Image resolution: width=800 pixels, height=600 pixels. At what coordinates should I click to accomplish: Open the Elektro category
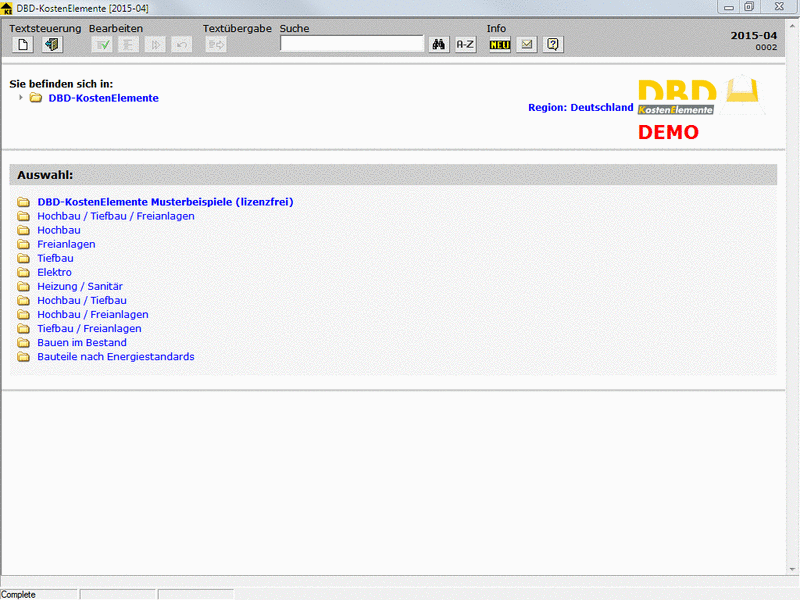coord(54,272)
